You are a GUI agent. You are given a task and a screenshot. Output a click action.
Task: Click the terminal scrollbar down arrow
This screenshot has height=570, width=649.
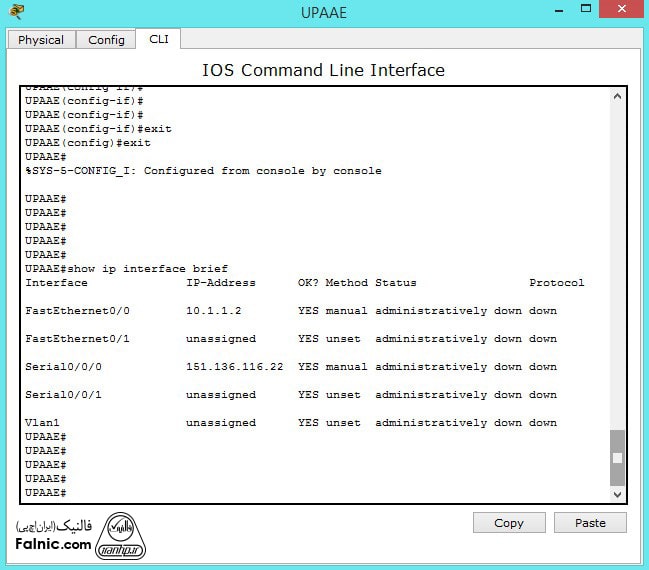617,494
